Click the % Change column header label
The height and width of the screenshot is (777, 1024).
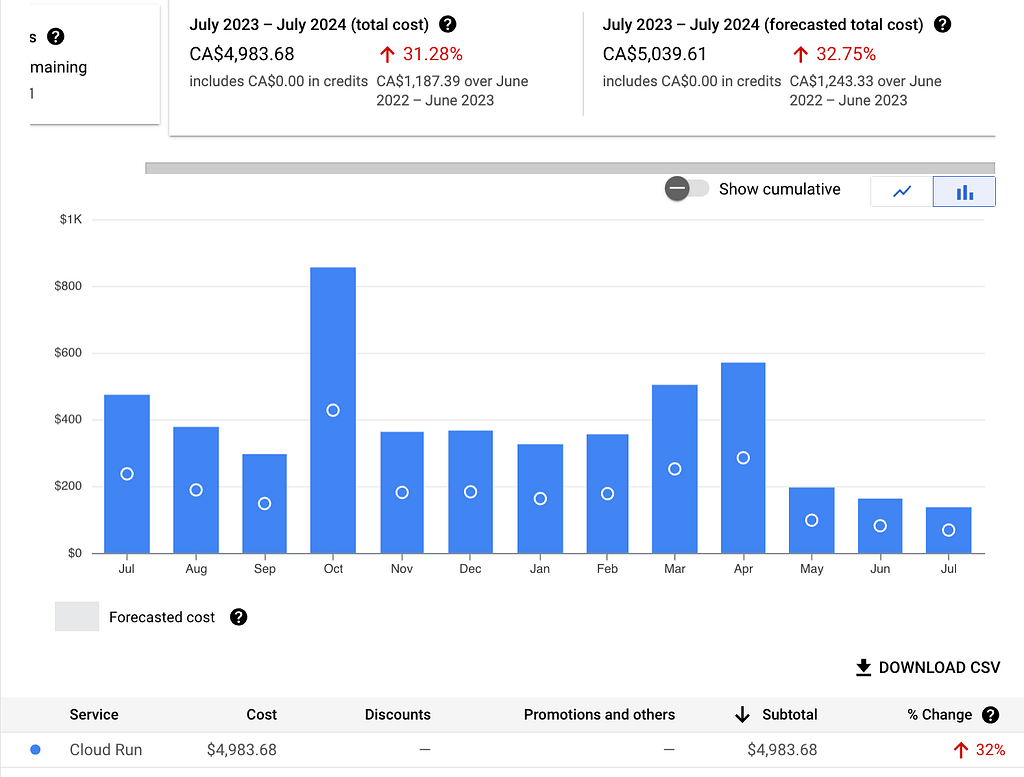[940, 715]
